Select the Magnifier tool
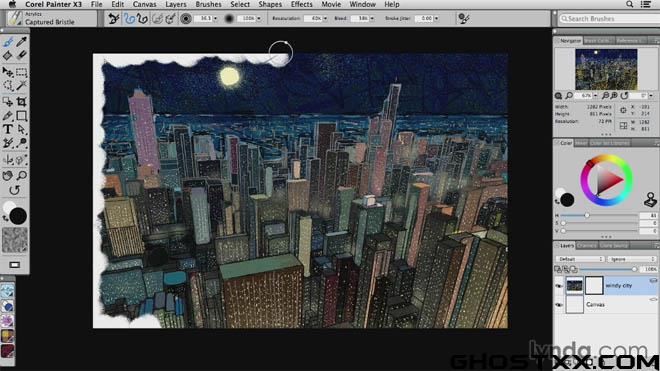Screen dimensions: 660x371 [x=21, y=175]
